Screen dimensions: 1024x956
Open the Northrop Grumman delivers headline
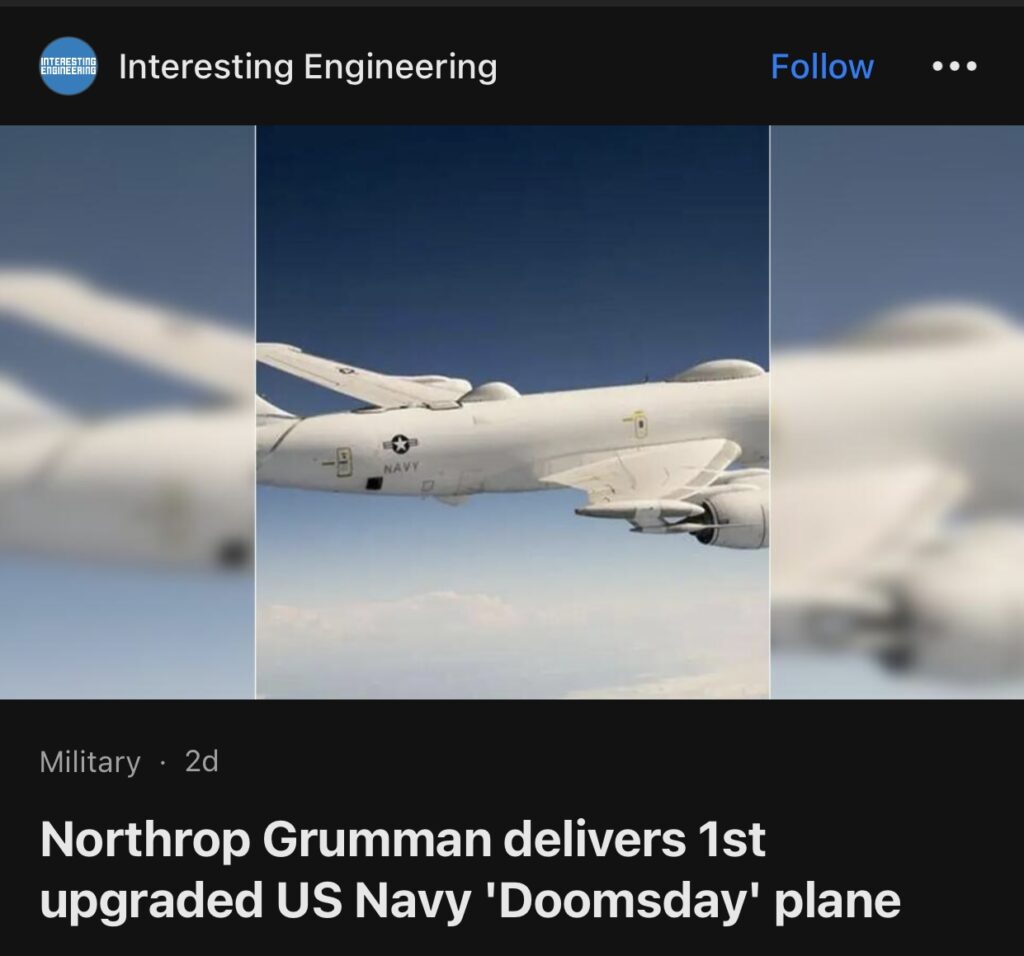click(402, 840)
